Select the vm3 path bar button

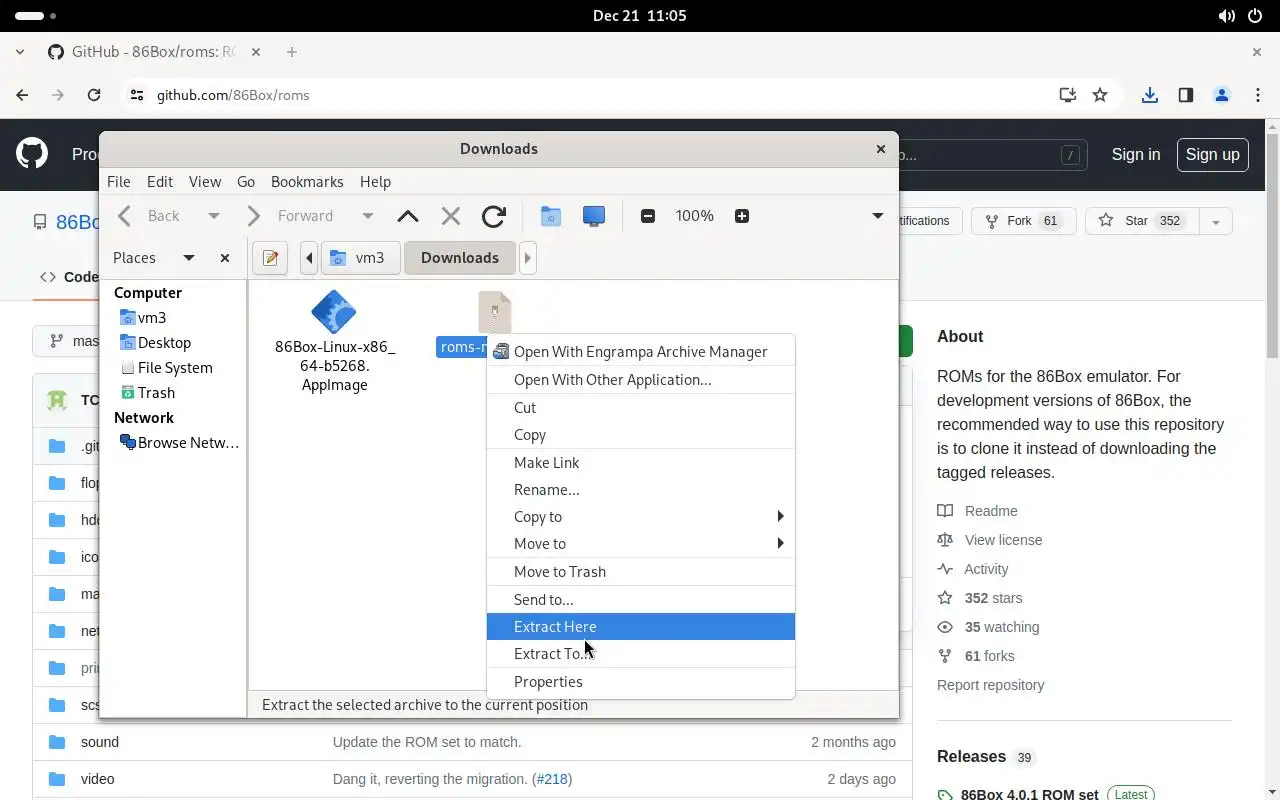[360, 258]
